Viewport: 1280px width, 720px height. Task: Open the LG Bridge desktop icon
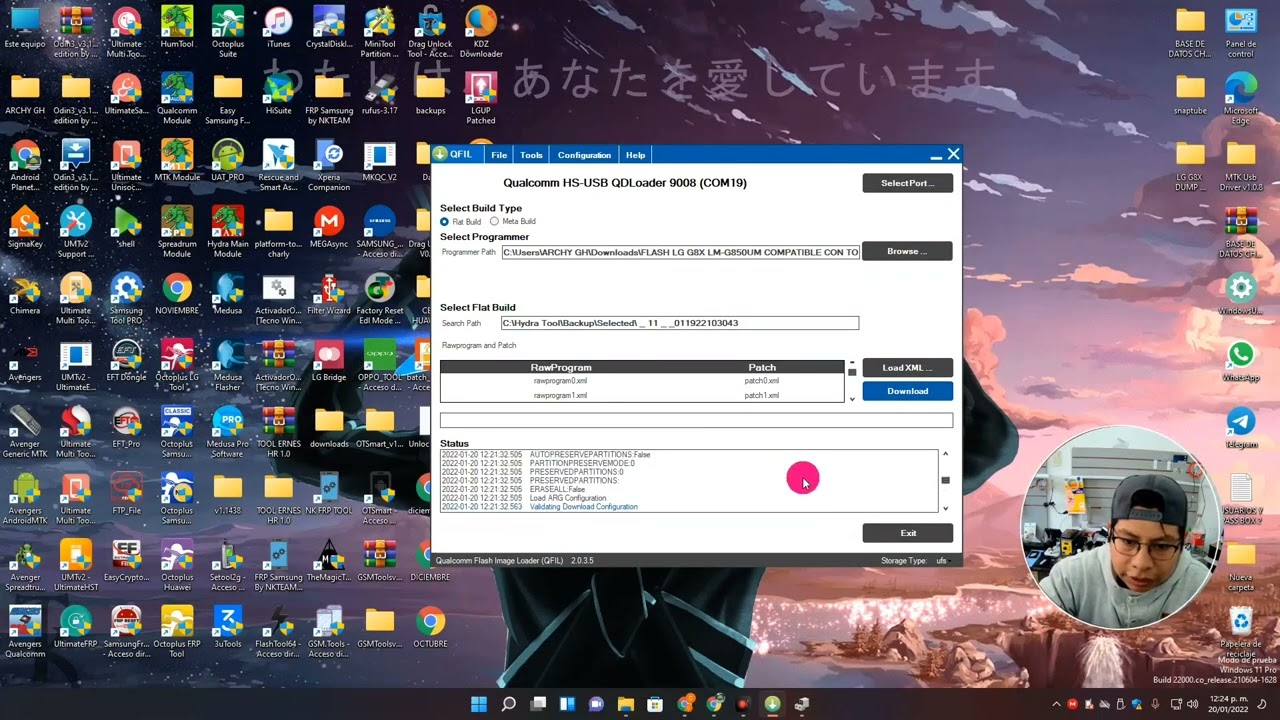[x=329, y=360]
